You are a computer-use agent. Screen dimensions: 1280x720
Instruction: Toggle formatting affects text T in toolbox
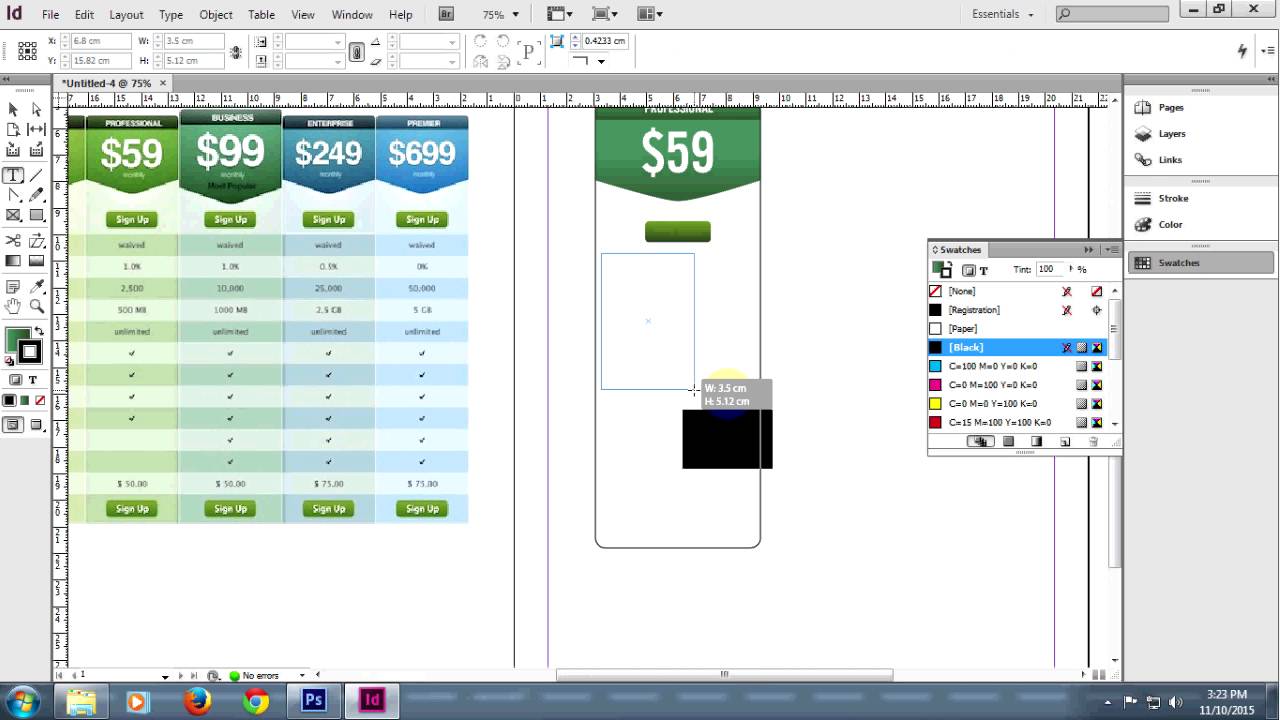tap(33, 380)
